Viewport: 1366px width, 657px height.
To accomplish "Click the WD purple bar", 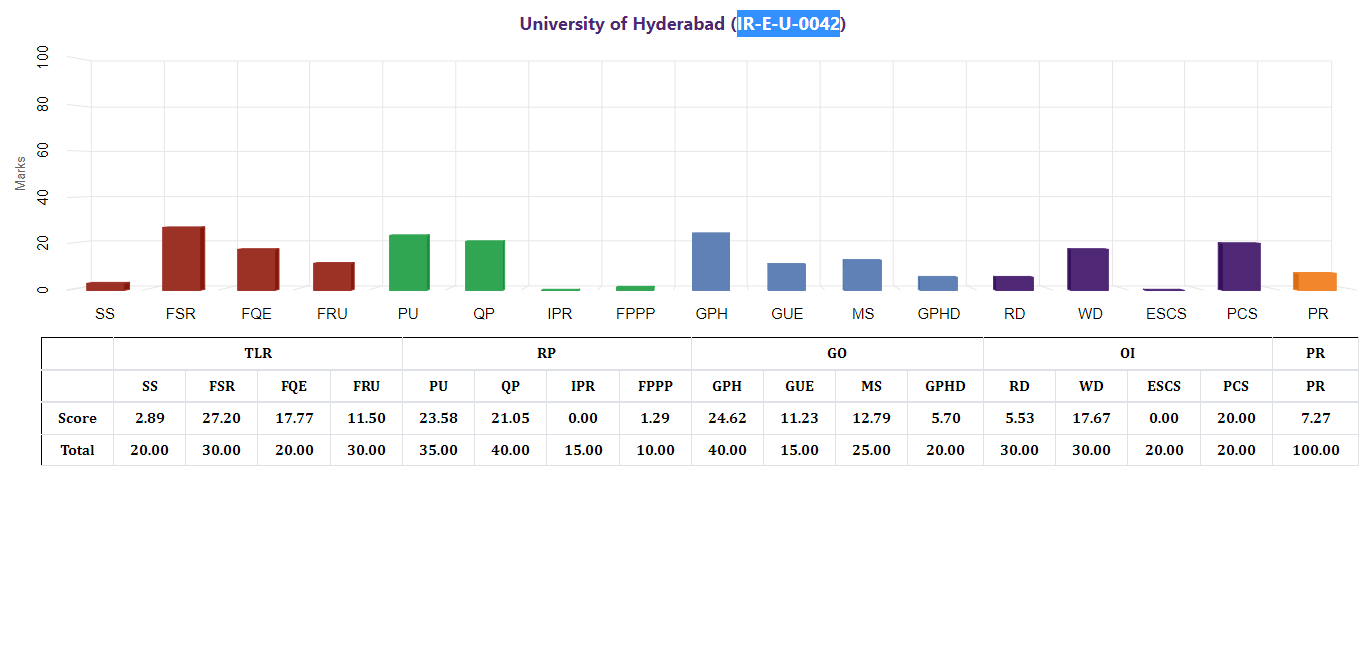I will tap(1088, 268).
